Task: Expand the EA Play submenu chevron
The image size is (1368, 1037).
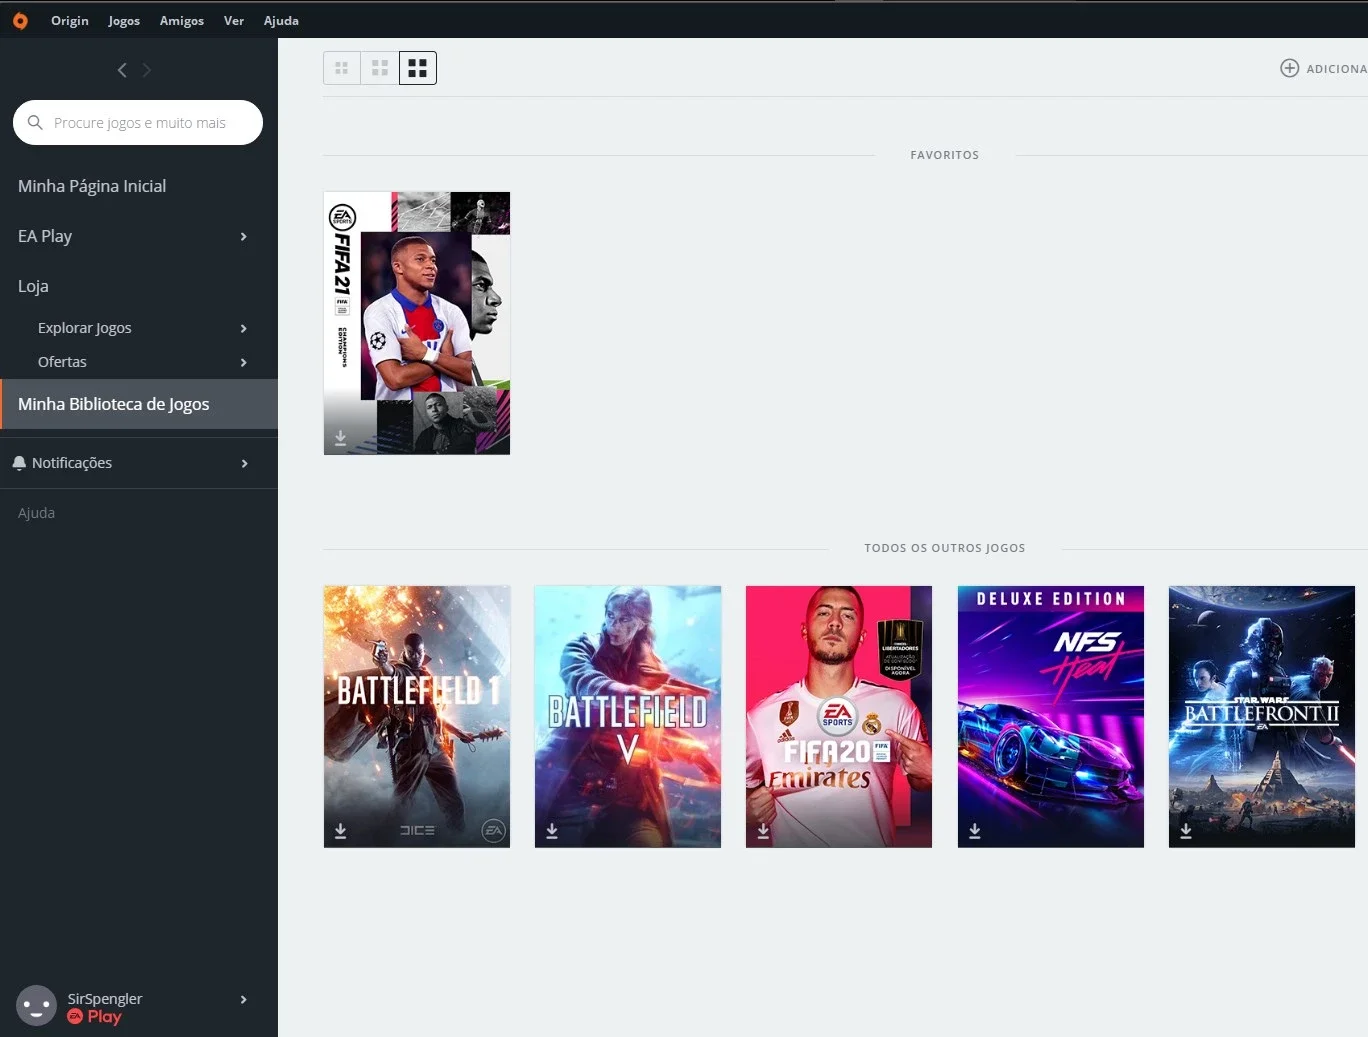Action: tap(243, 237)
